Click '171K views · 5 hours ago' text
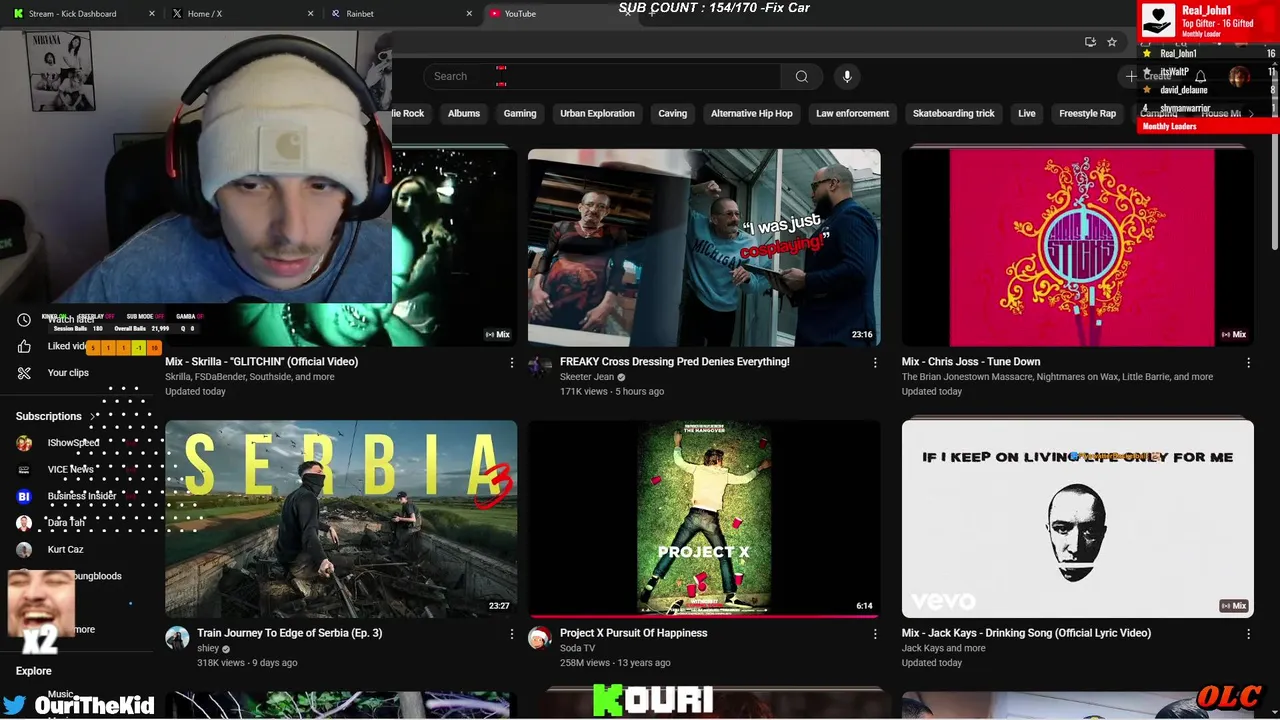The width and height of the screenshot is (1280, 720). 612,392
